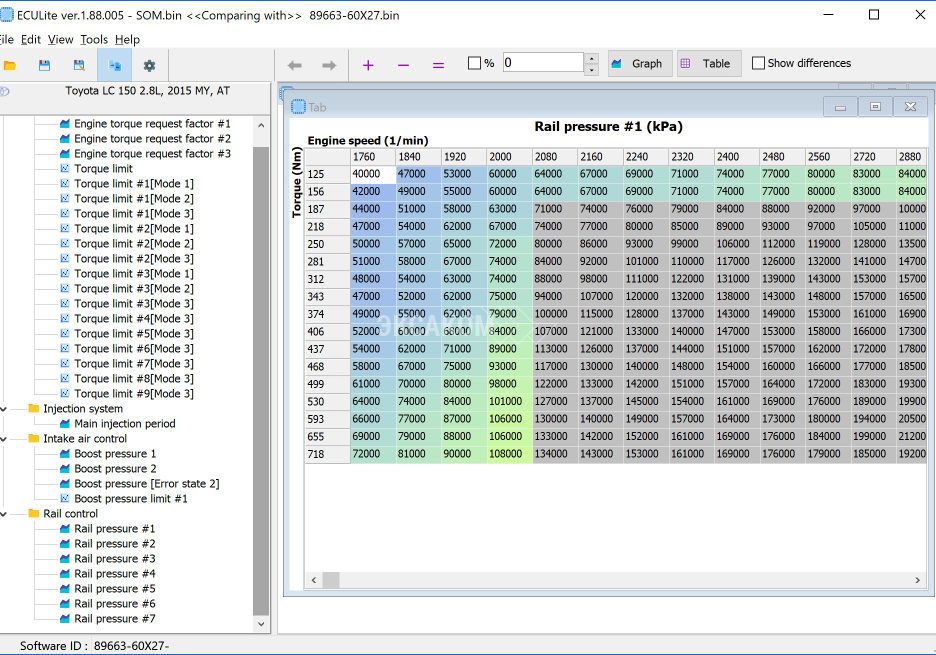Enable the percent checkbox
This screenshot has width=936, height=655.
(475, 63)
